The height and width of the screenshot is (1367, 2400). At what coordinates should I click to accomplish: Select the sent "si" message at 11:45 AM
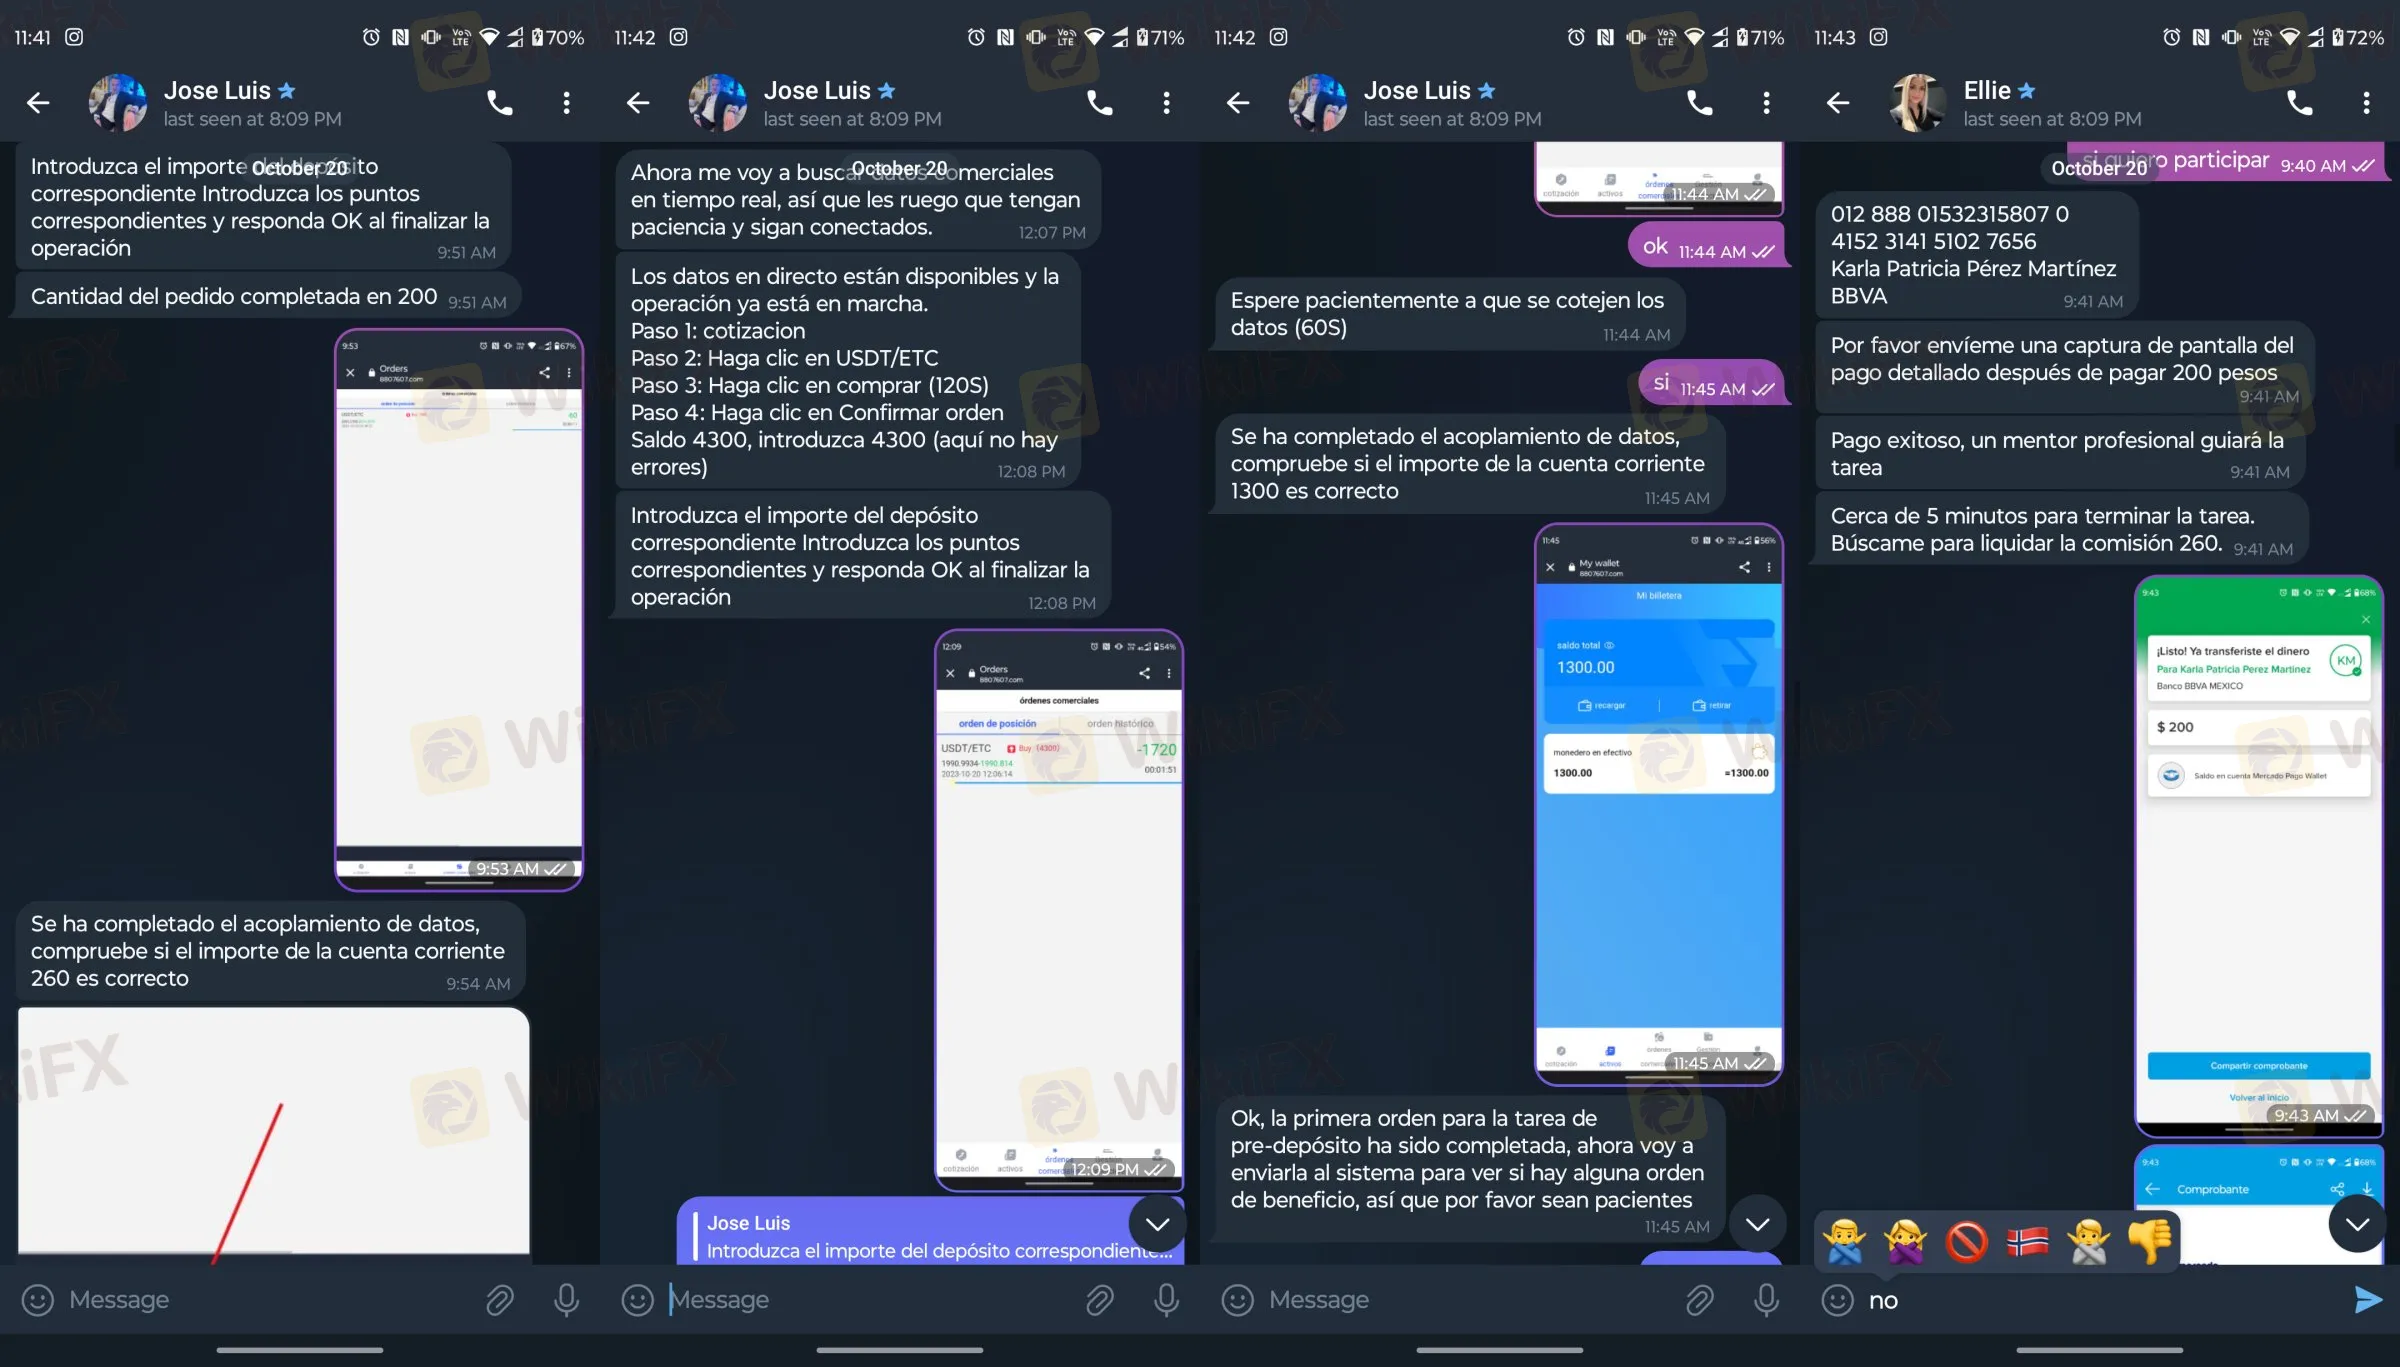1713,383
